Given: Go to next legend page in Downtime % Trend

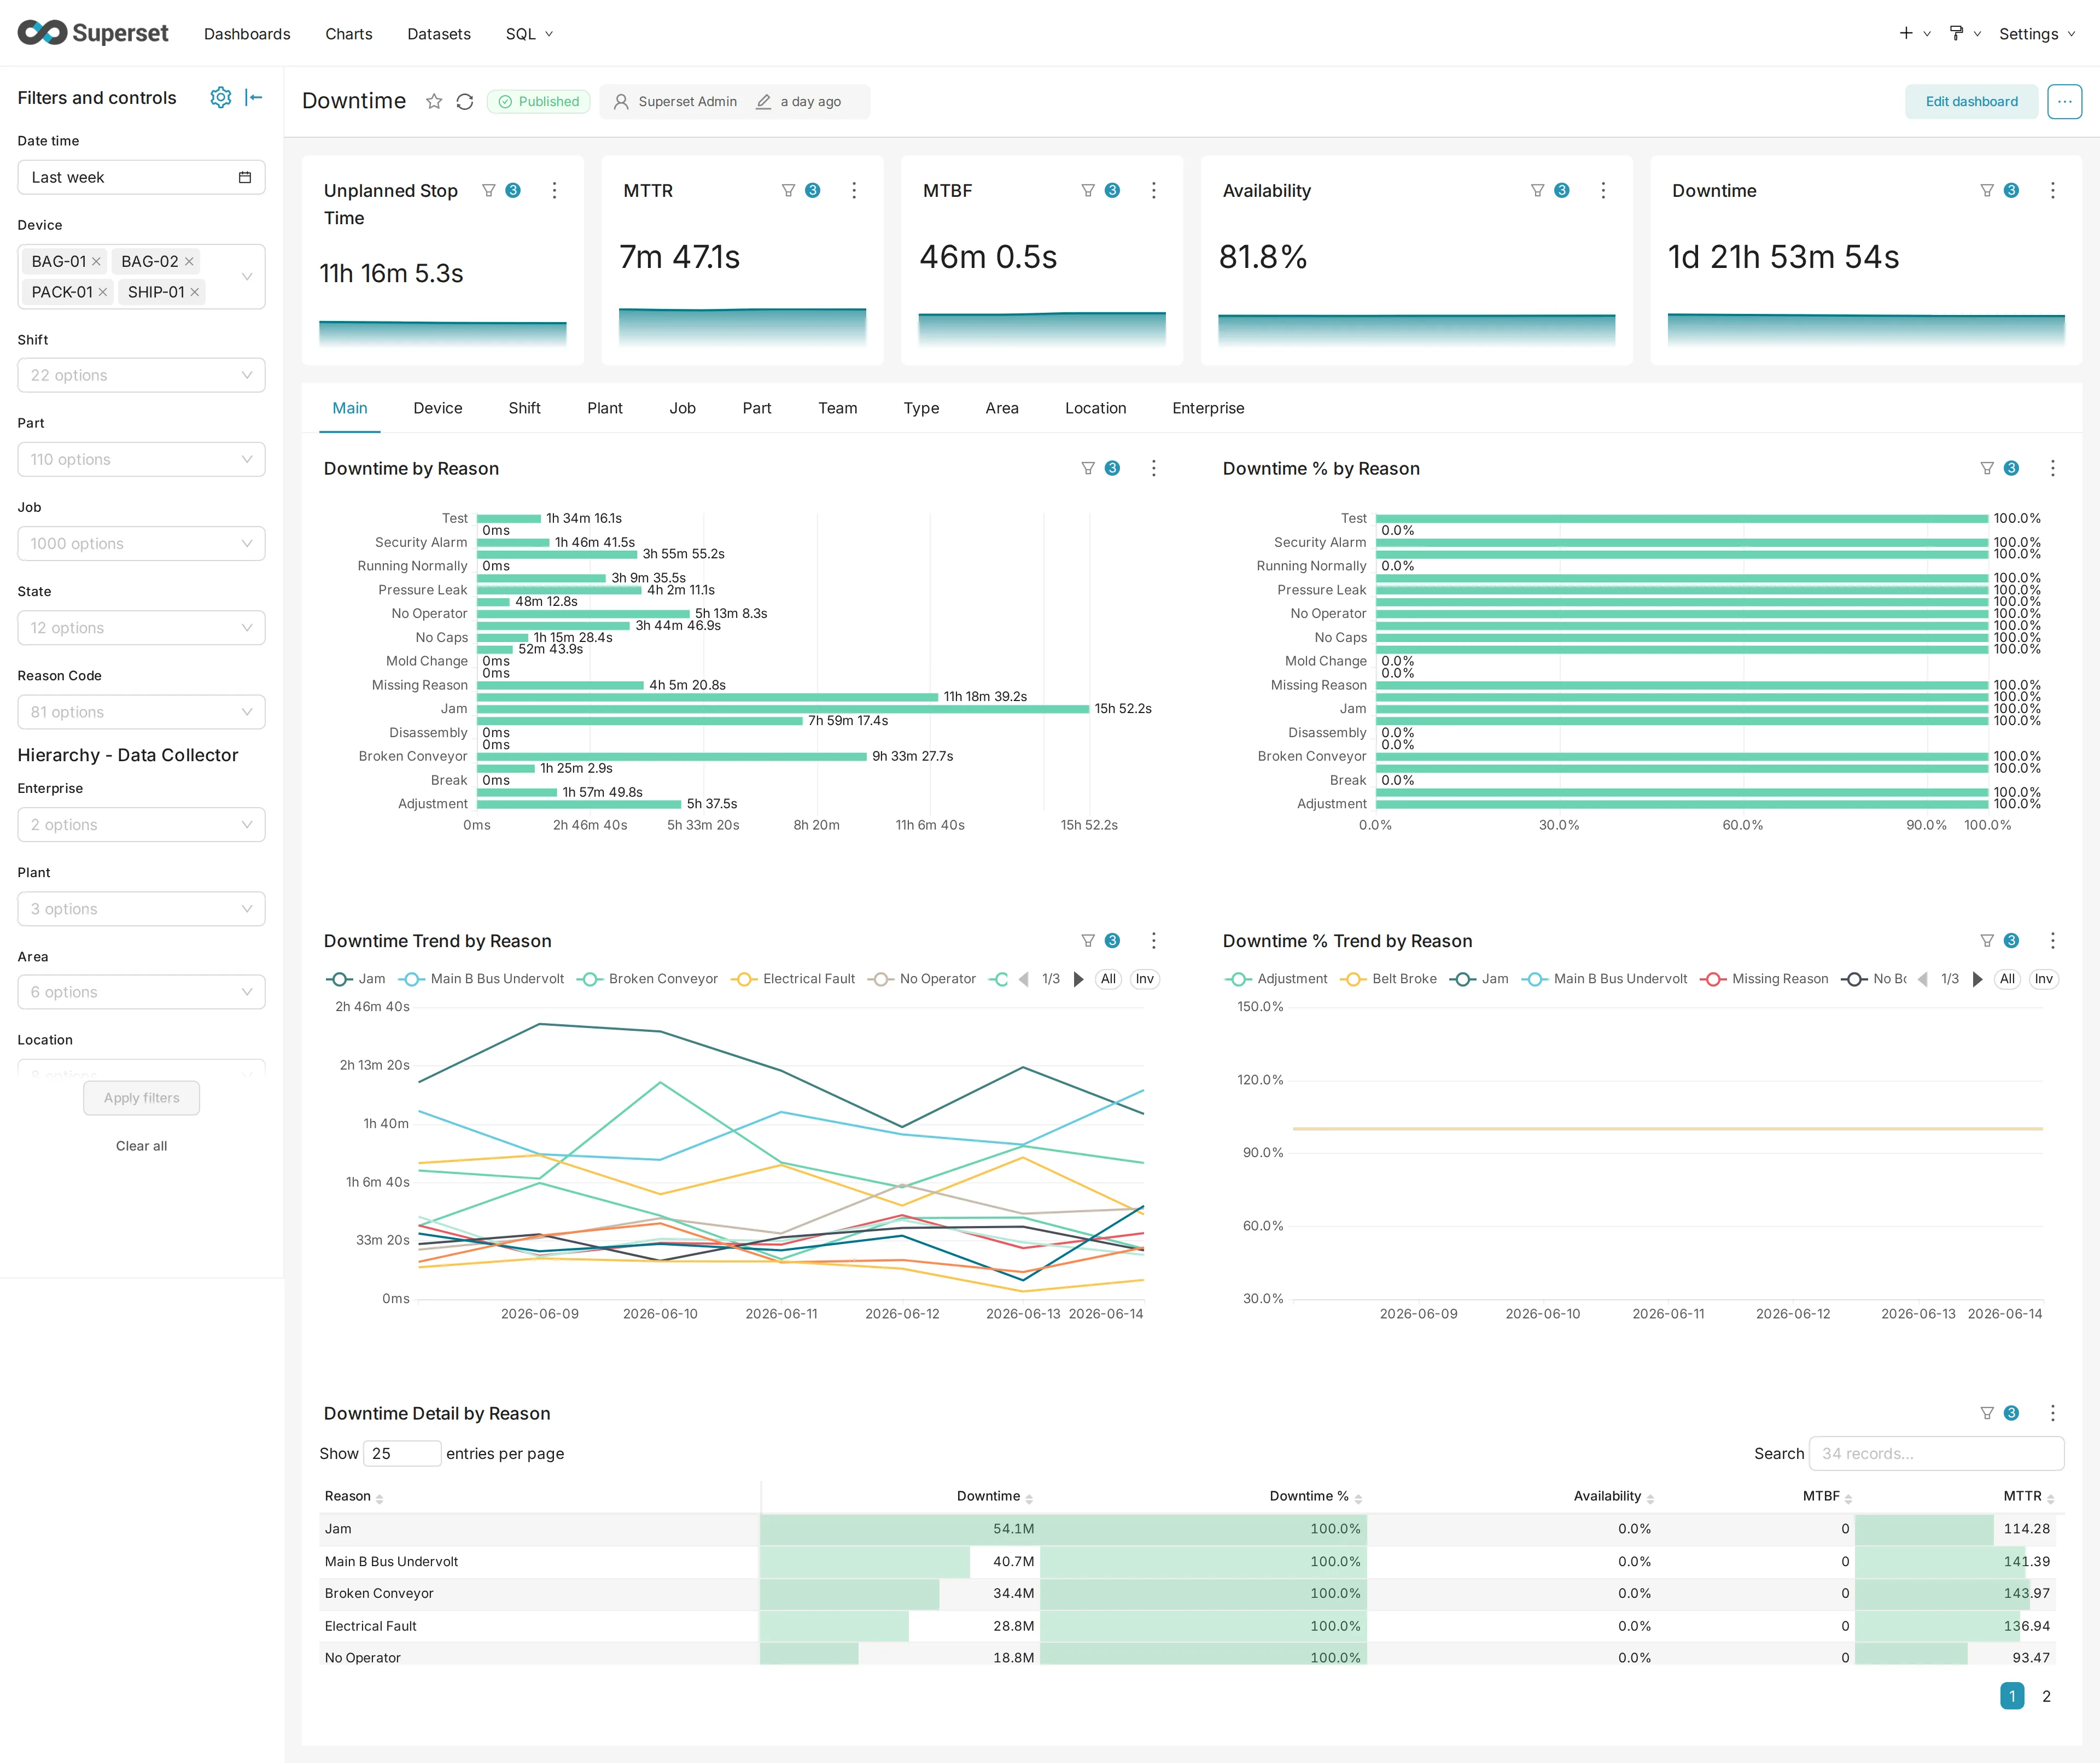Looking at the screenshot, I should coord(1977,979).
